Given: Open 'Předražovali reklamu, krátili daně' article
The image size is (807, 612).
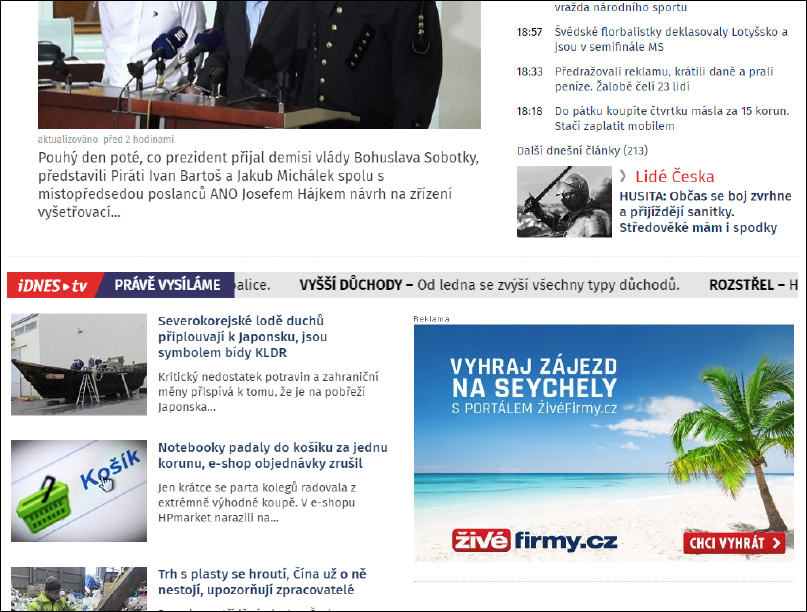Looking at the screenshot, I should tap(664, 79).
